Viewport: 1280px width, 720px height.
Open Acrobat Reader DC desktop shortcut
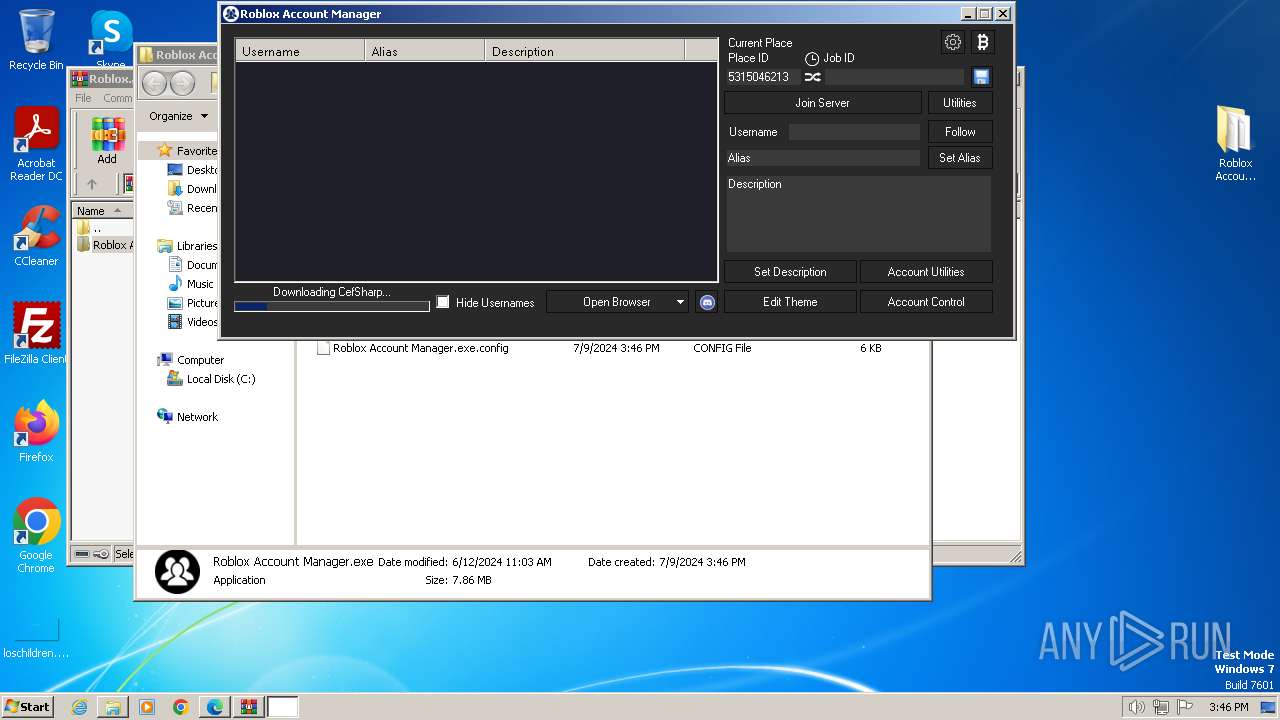click(x=36, y=145)
